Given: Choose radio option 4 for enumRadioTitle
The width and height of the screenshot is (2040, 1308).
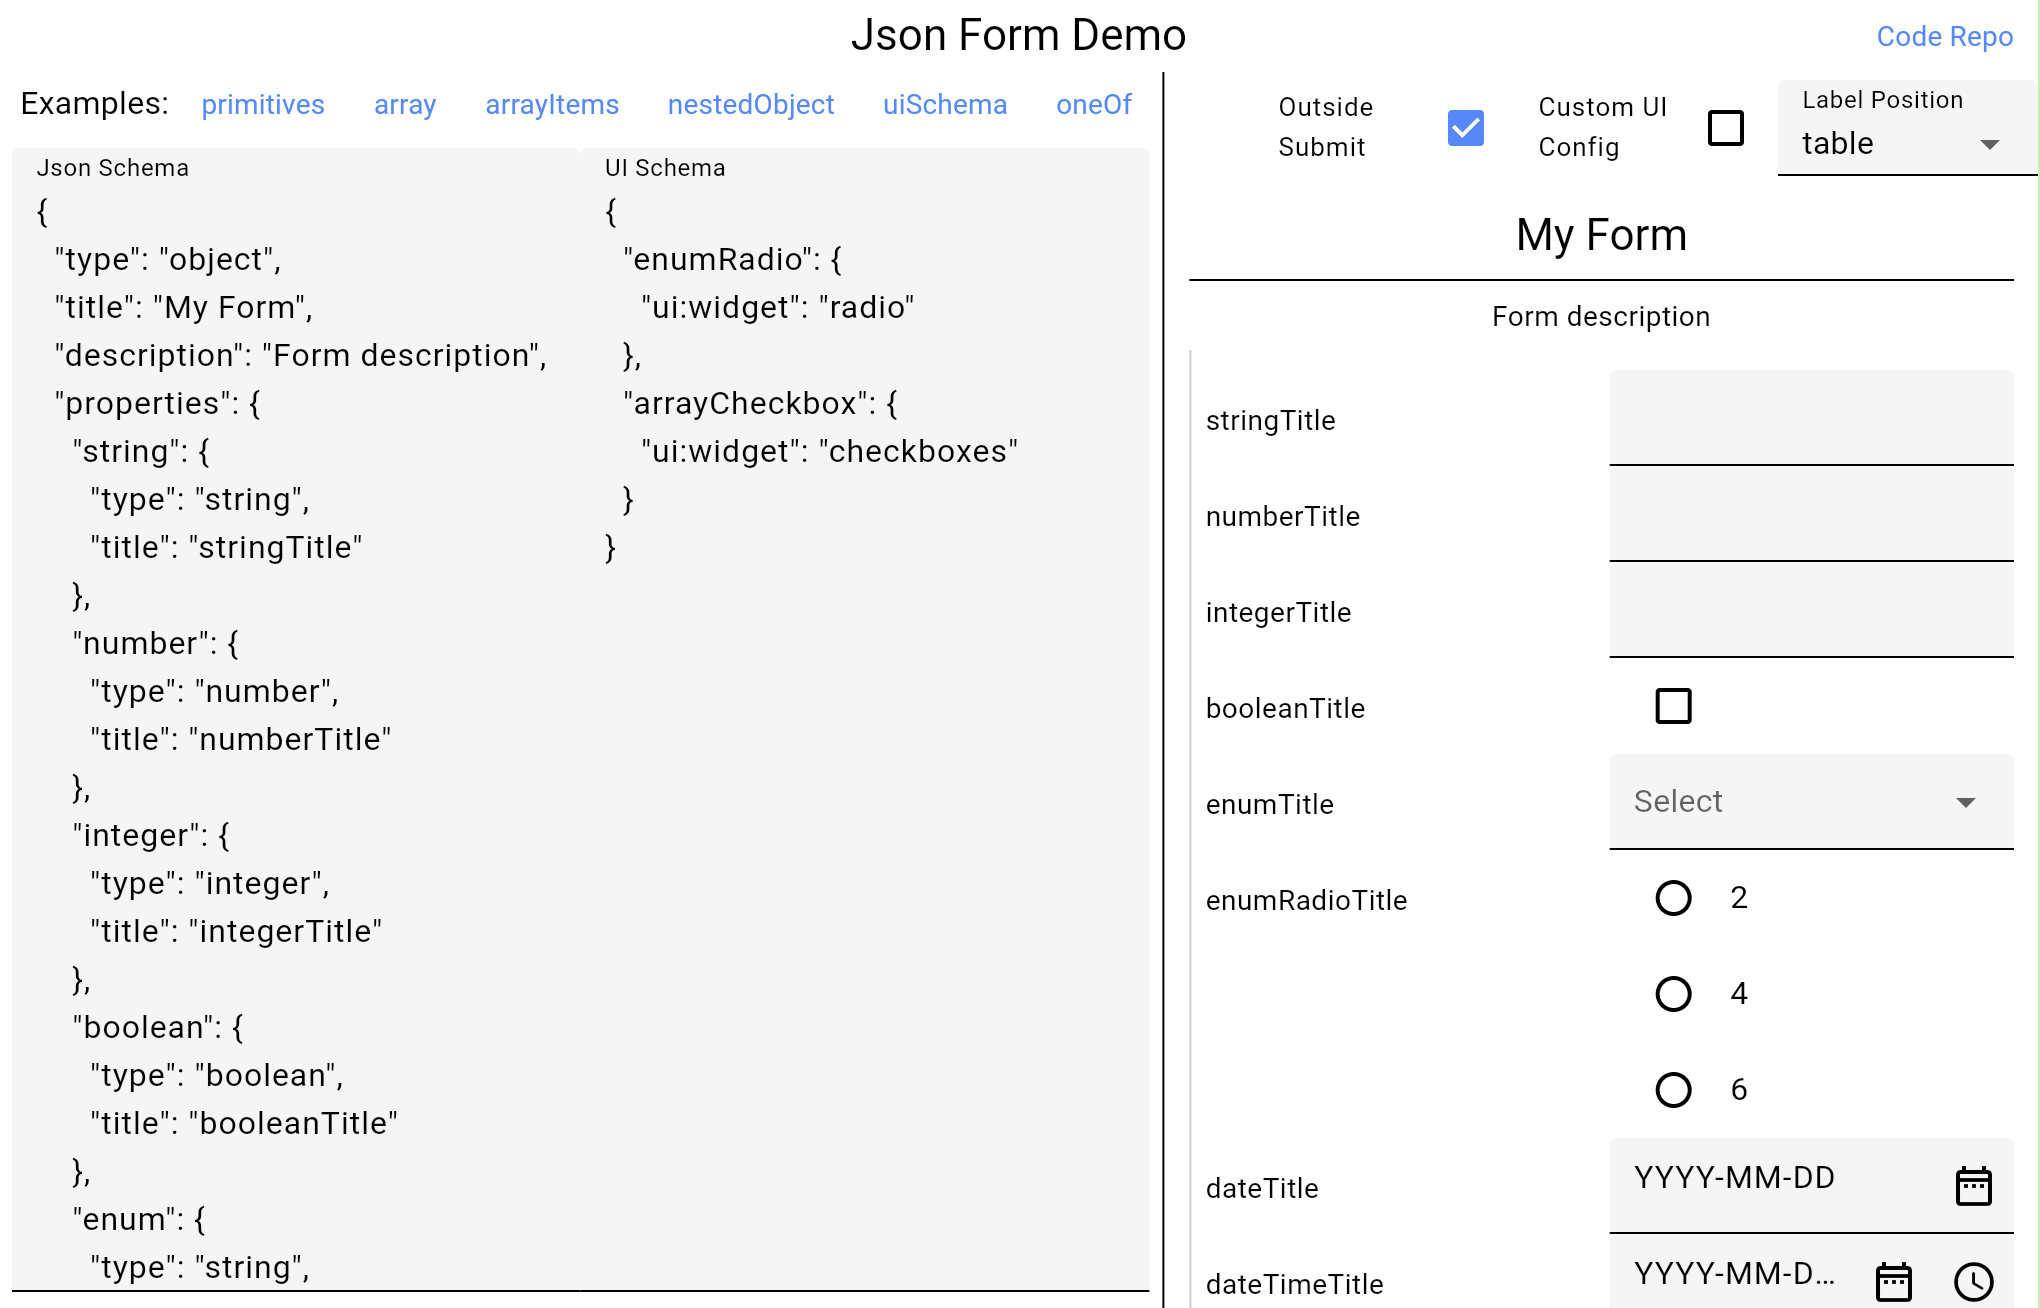Looking at the screenshot, I should tap(1673, 994).
